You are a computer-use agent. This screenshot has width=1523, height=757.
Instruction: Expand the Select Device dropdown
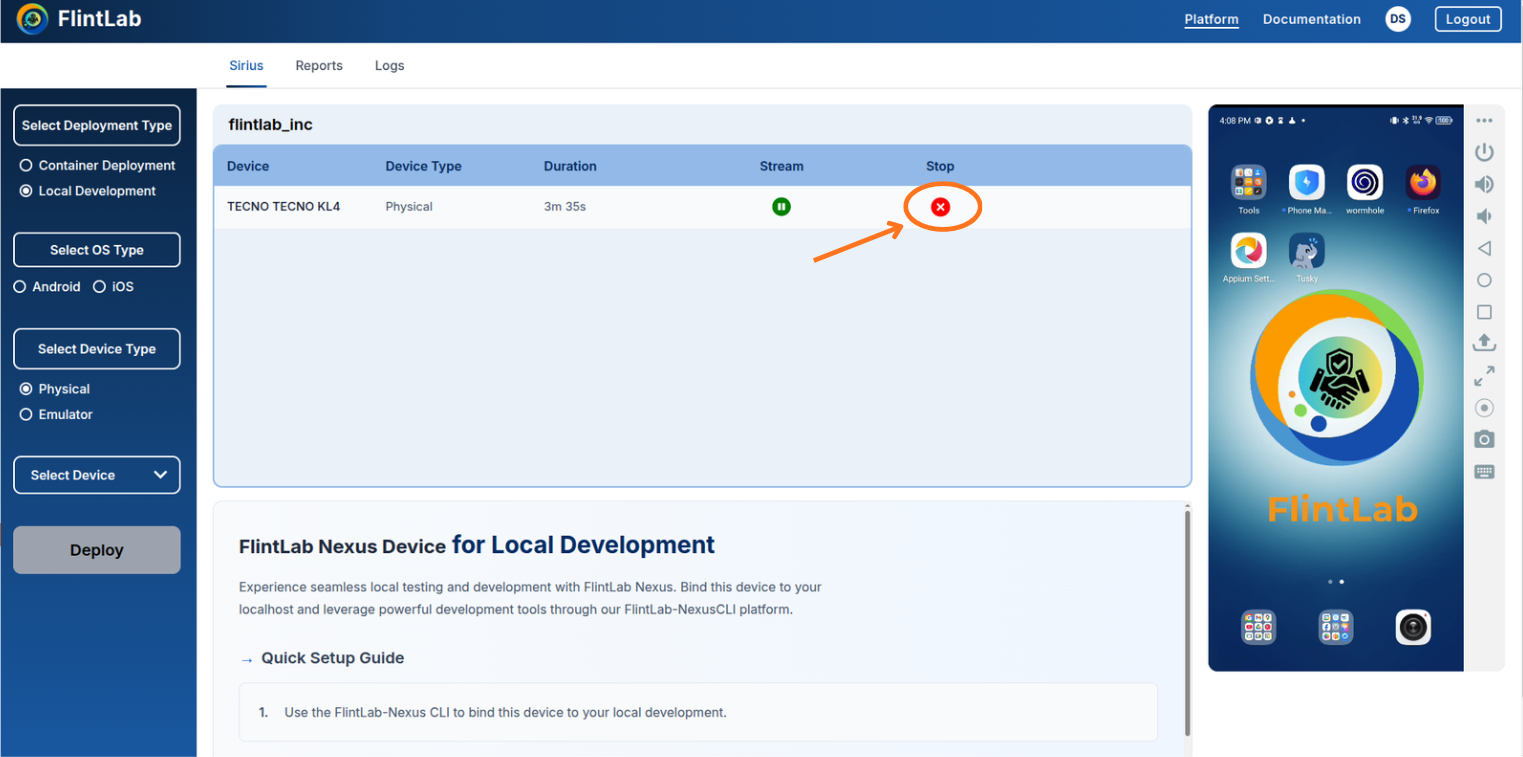(97, 475)
